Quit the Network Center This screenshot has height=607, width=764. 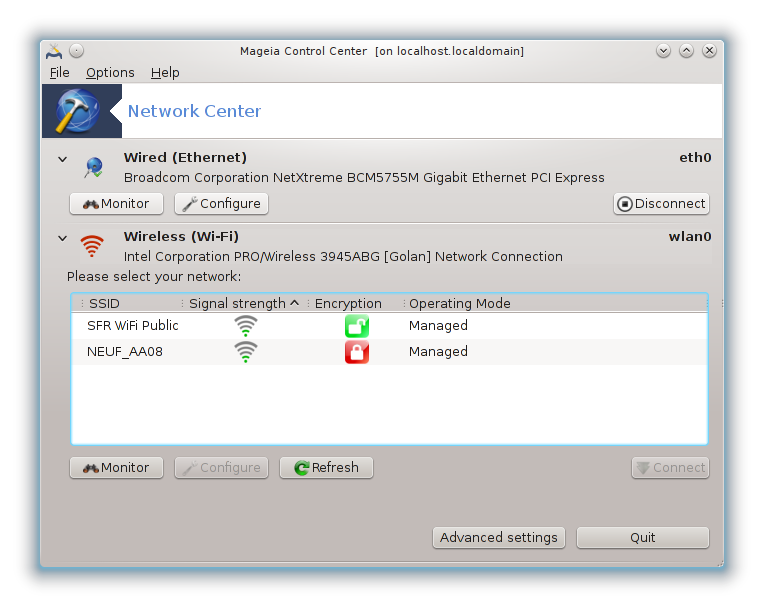[x=643, y=537]
